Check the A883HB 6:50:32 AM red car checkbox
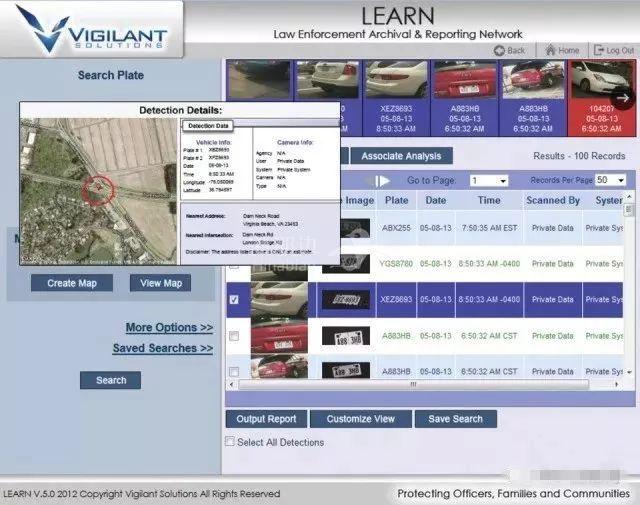 234,336
